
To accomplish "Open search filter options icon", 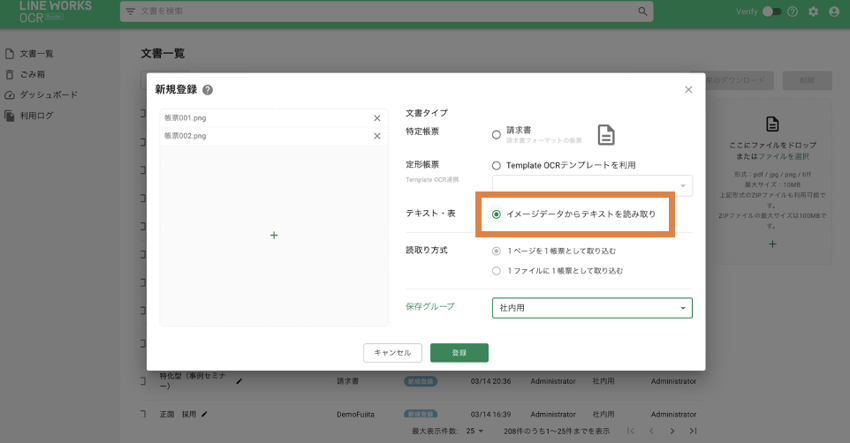I will tap(130, 12).
